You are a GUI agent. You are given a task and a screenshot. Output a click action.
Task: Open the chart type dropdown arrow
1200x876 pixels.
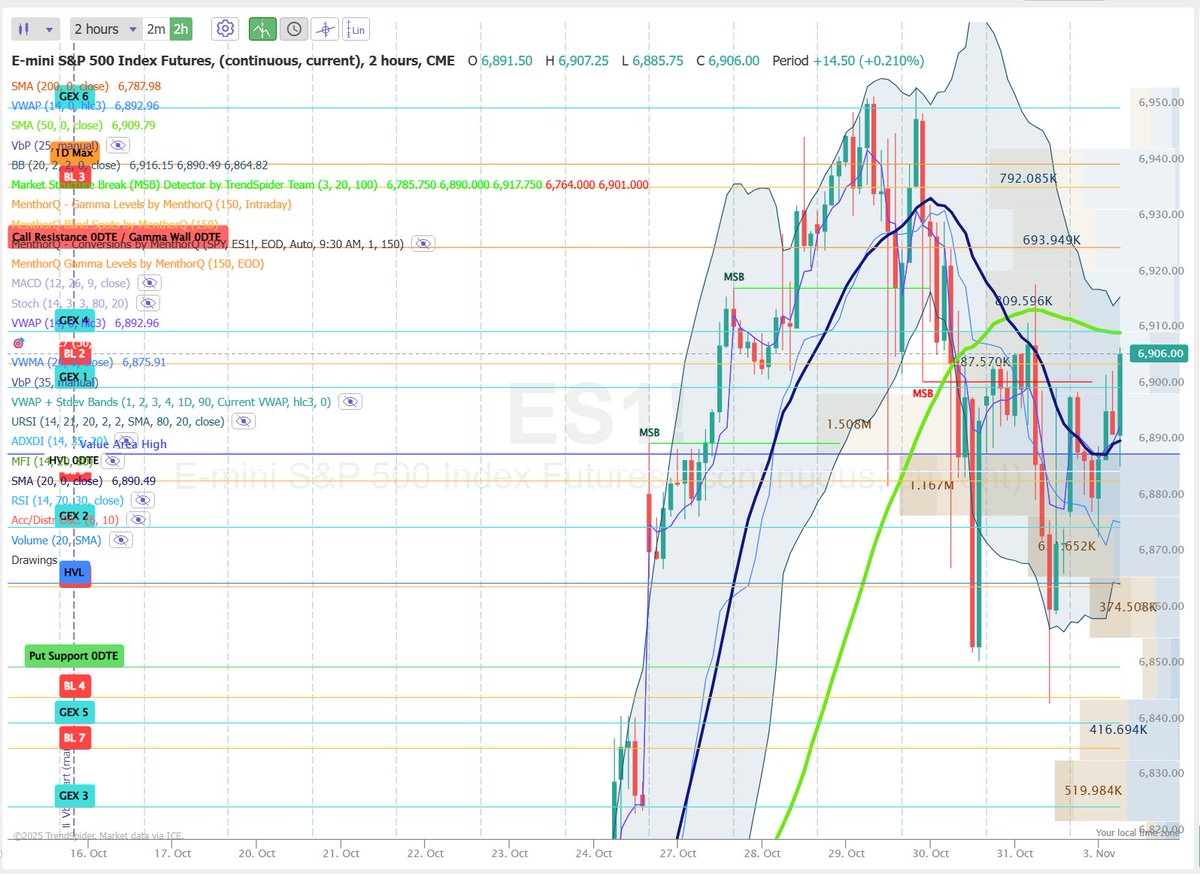(50, 29)
